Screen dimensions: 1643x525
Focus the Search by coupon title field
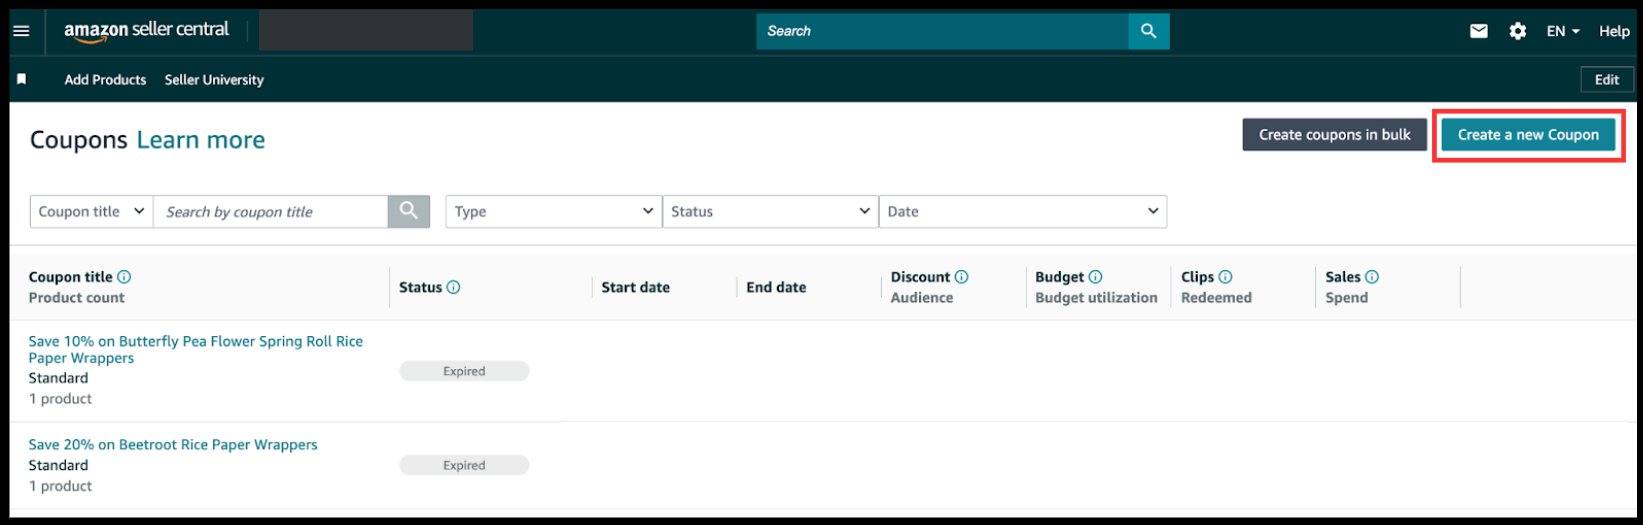(270, 211)
